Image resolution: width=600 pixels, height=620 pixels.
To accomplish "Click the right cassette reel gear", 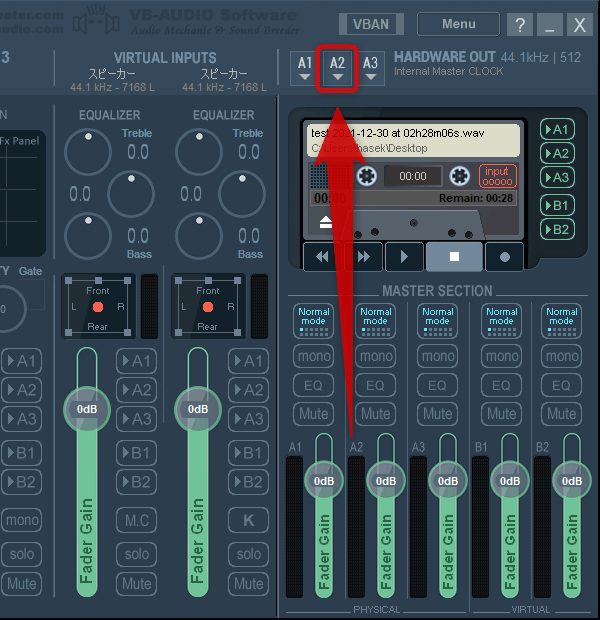I will point(460,176).
